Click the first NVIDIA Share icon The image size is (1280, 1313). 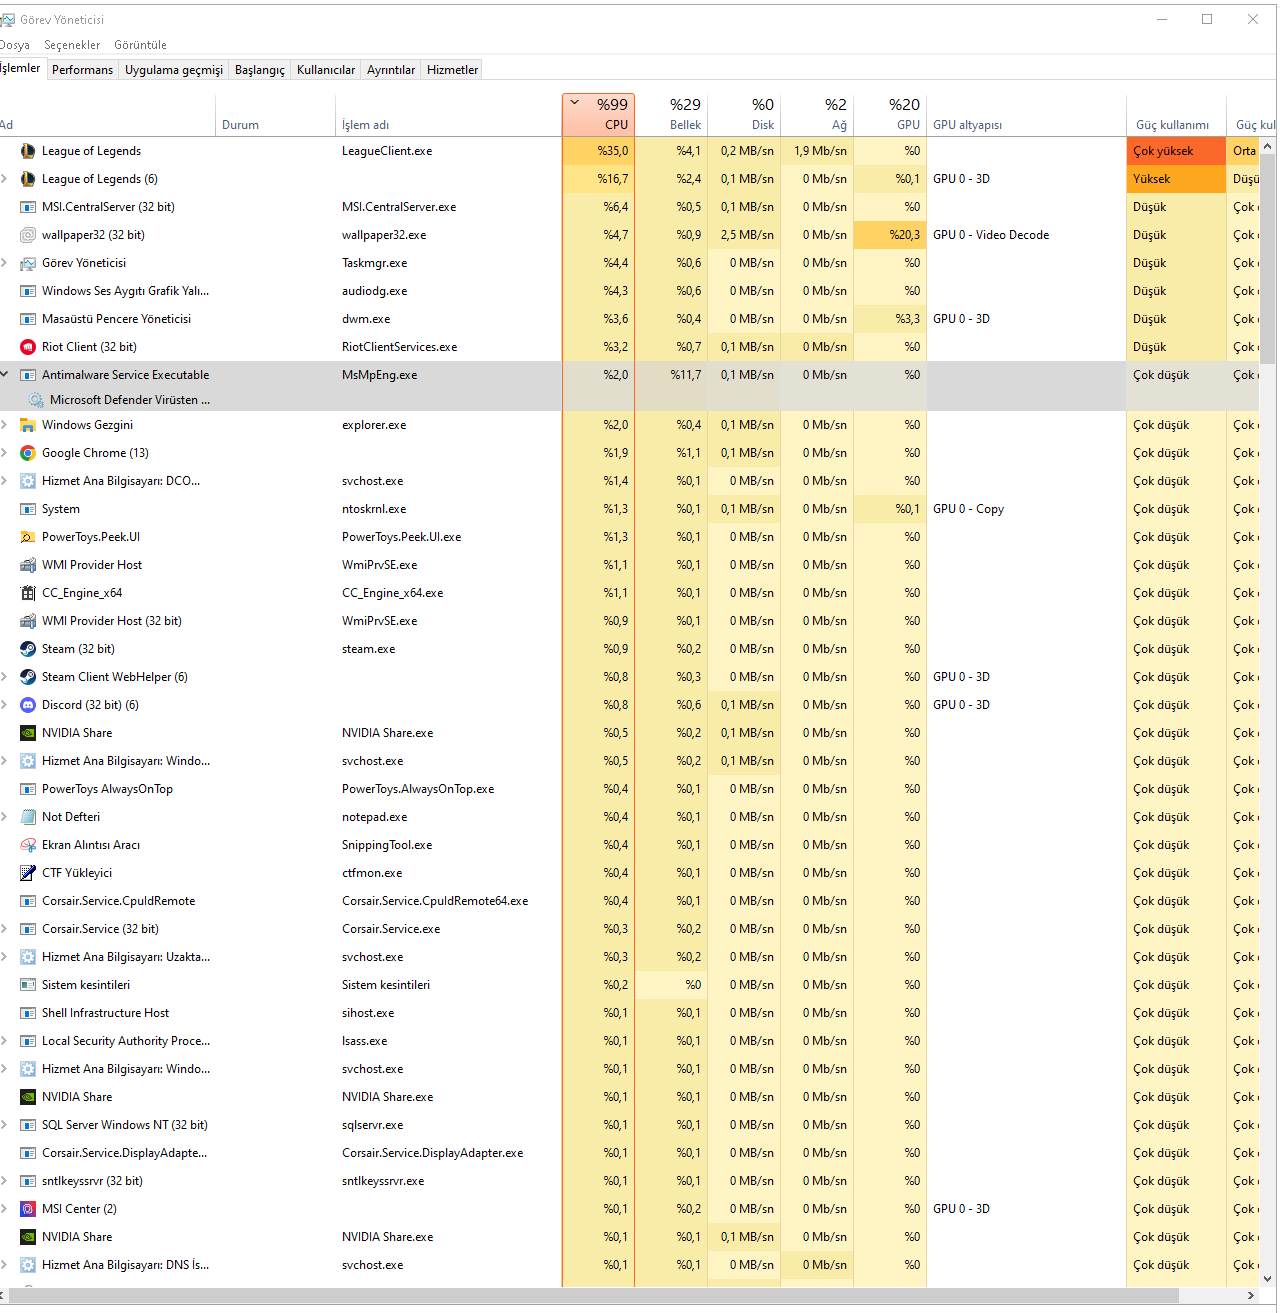28,733
